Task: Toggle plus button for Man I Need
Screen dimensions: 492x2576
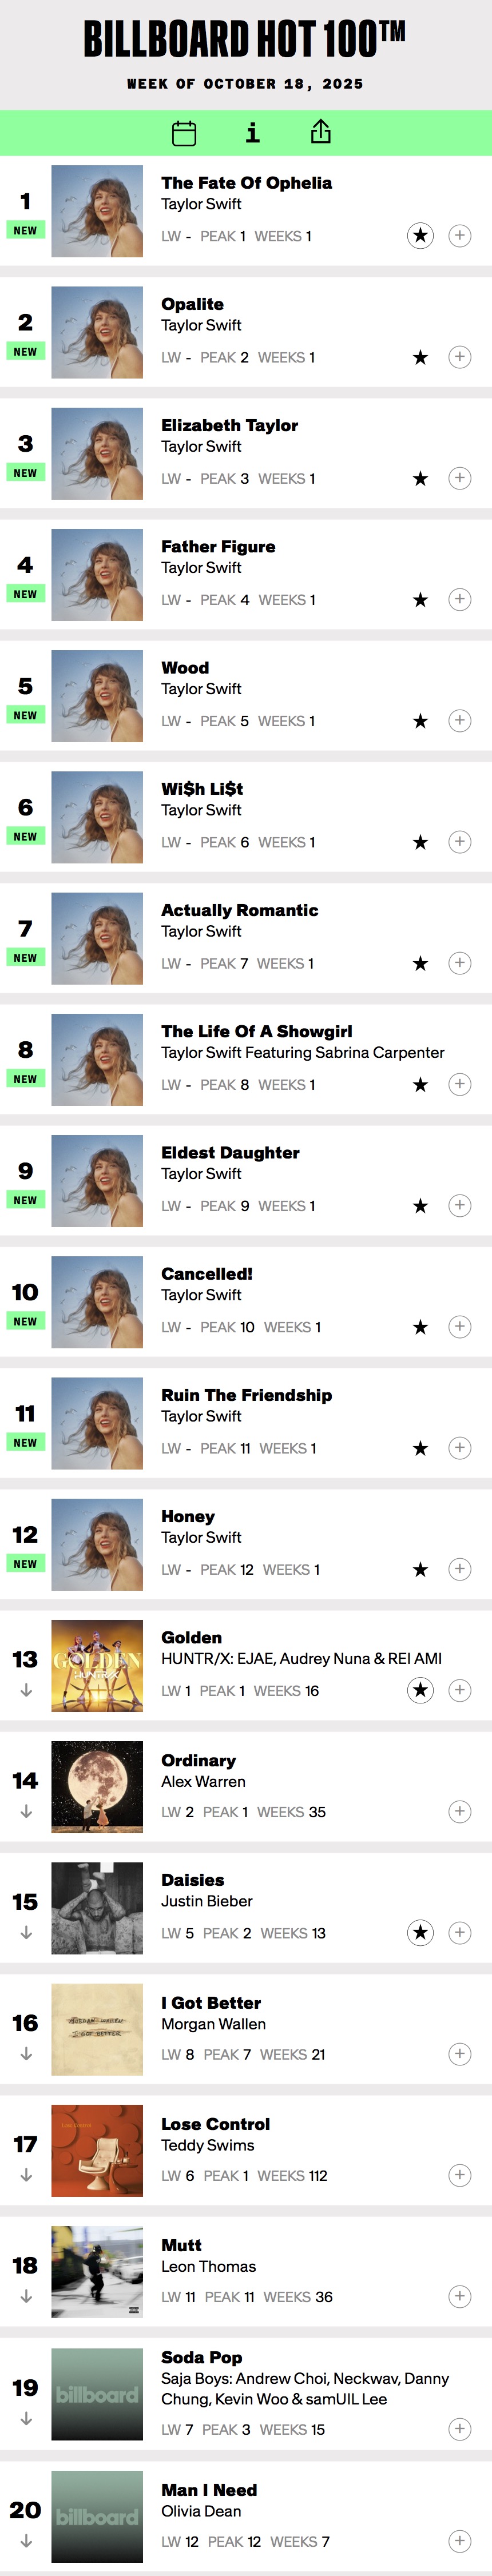Action: pos(459,2541)
